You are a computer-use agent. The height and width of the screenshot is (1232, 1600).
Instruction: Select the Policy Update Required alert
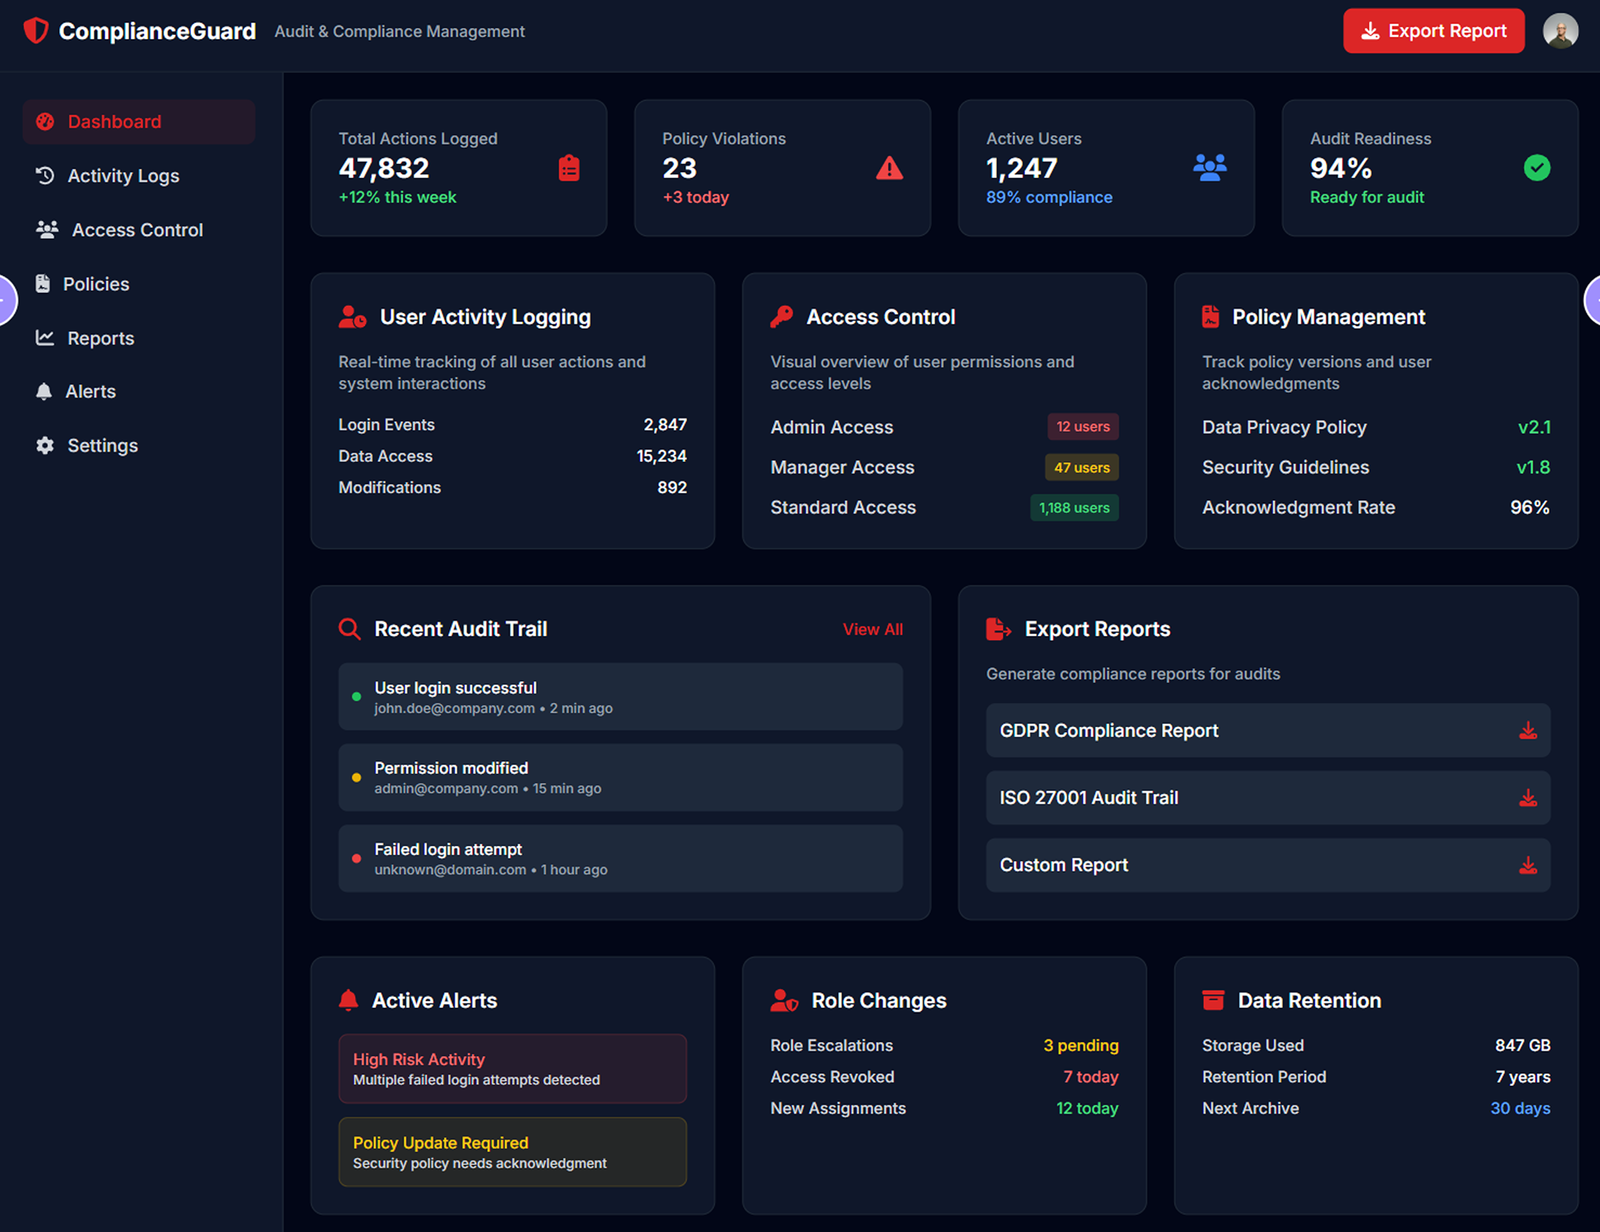512,1152
